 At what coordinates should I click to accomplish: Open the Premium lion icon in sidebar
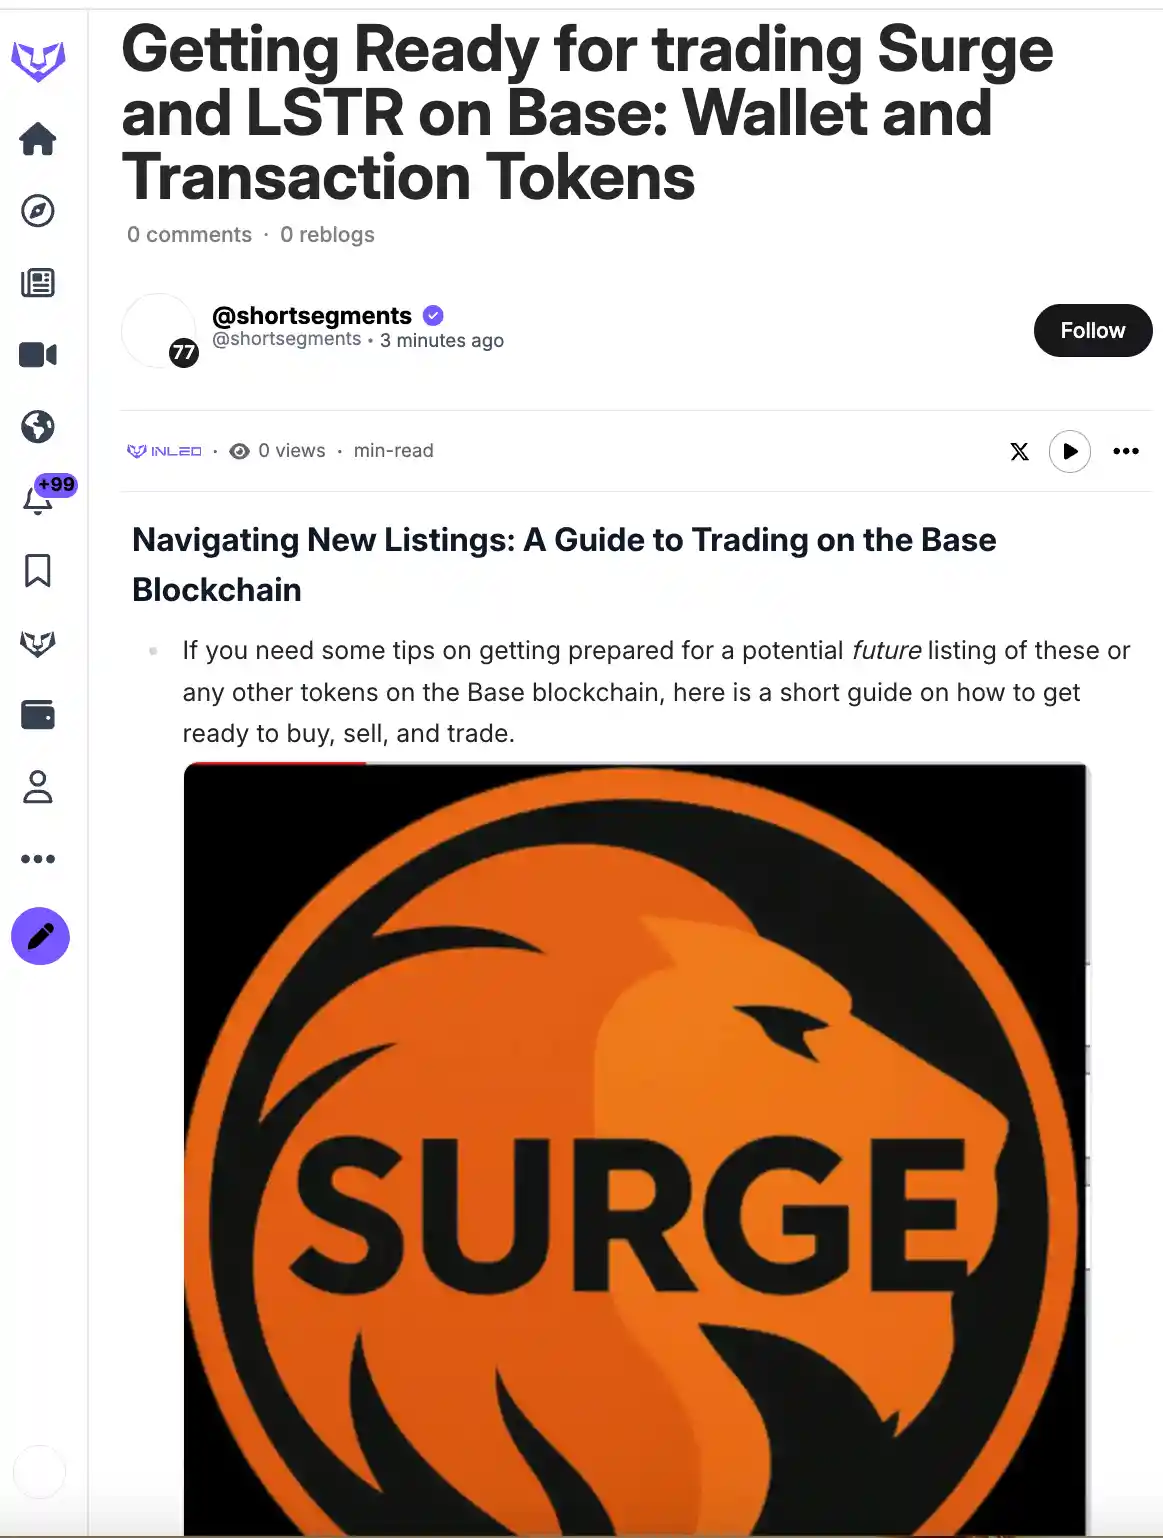[38, 643]
